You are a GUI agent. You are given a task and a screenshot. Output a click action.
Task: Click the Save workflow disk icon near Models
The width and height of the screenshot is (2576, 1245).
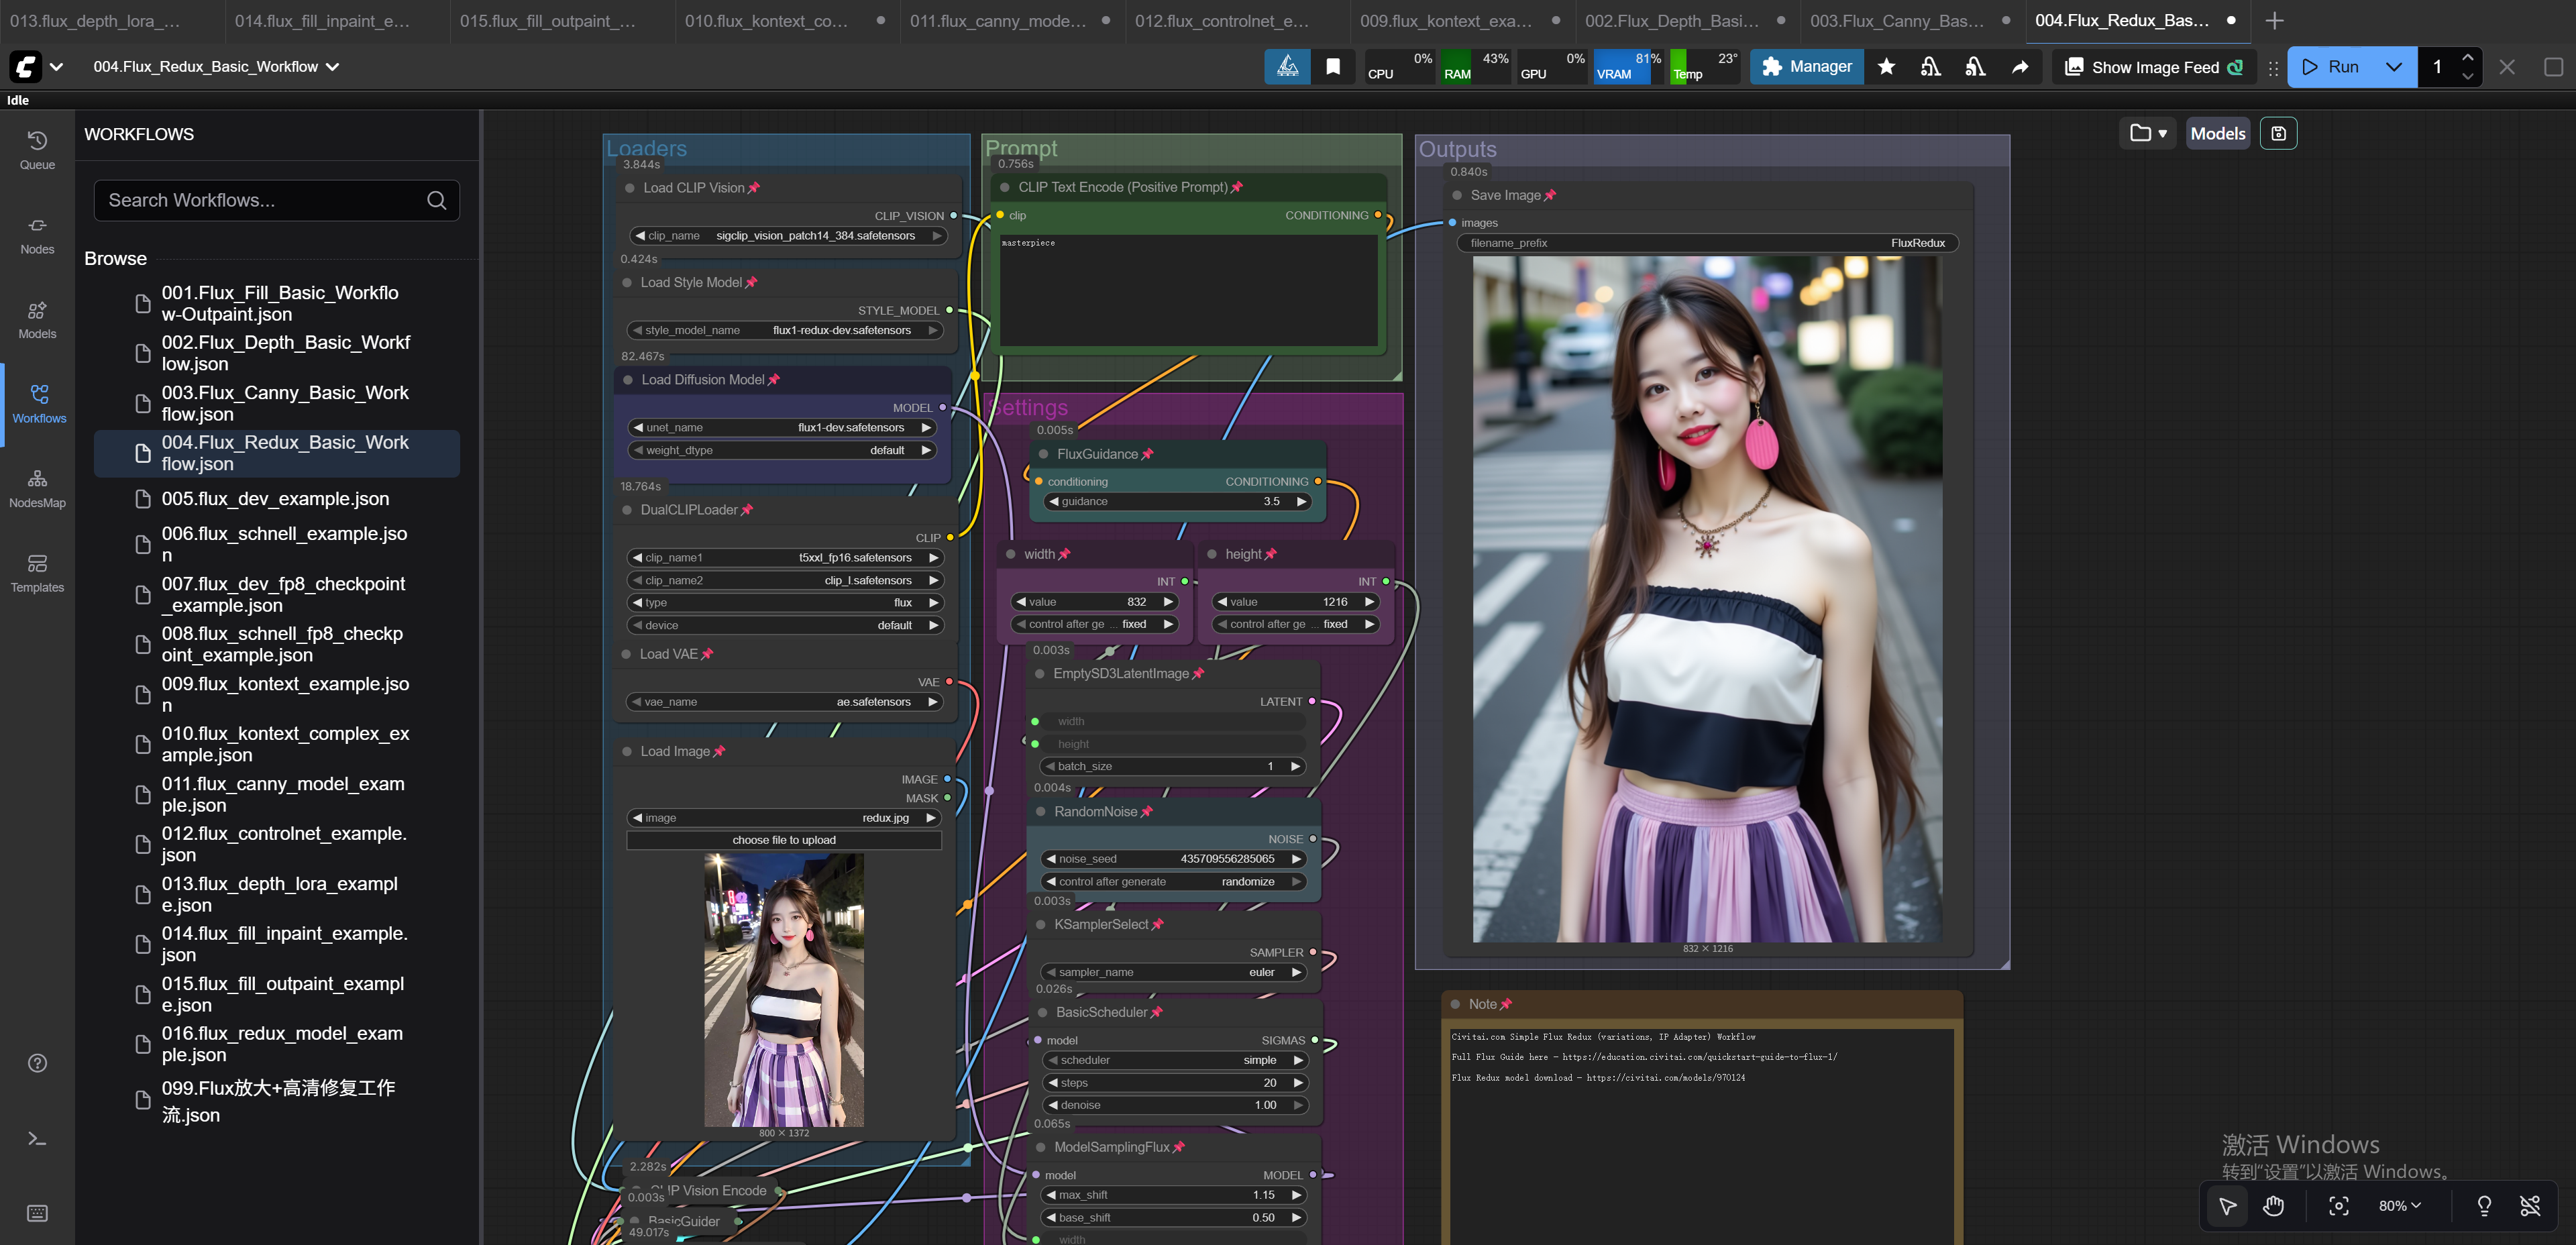2279,132
